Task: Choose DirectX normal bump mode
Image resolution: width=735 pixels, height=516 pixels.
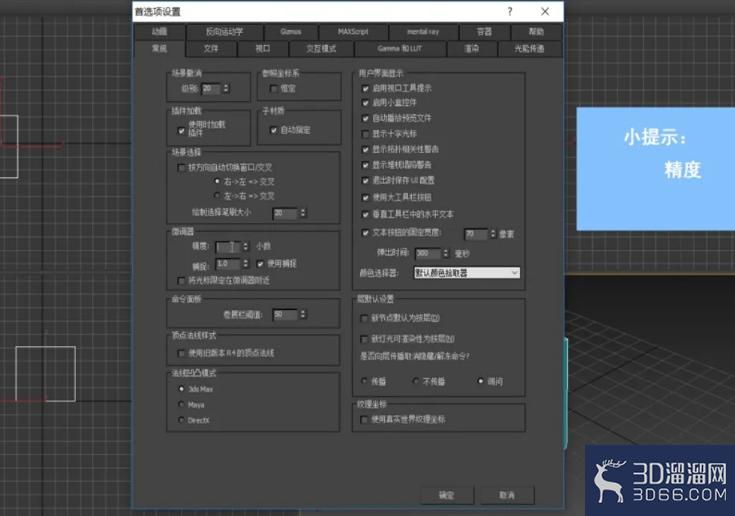Action: pos(181,420)
